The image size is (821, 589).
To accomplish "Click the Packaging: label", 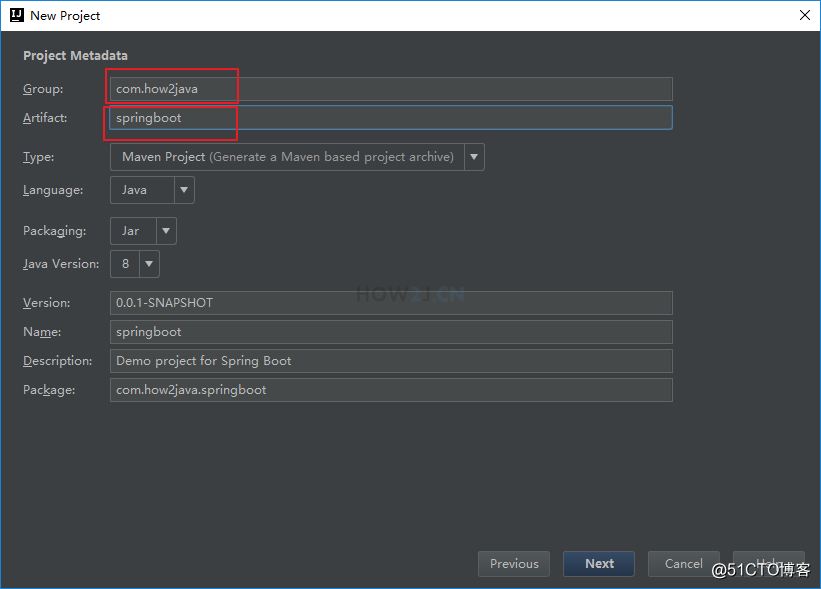I will 54,231.
